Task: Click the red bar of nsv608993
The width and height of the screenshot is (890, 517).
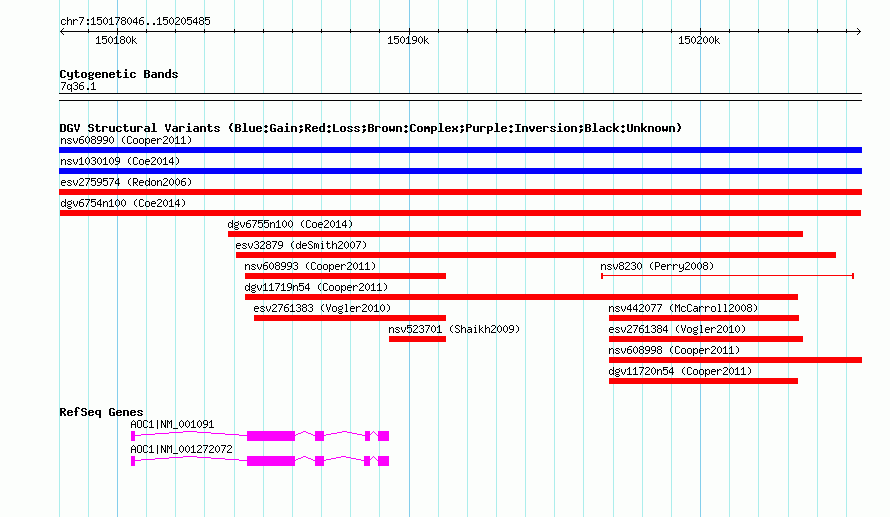Action: pos(345,276)
